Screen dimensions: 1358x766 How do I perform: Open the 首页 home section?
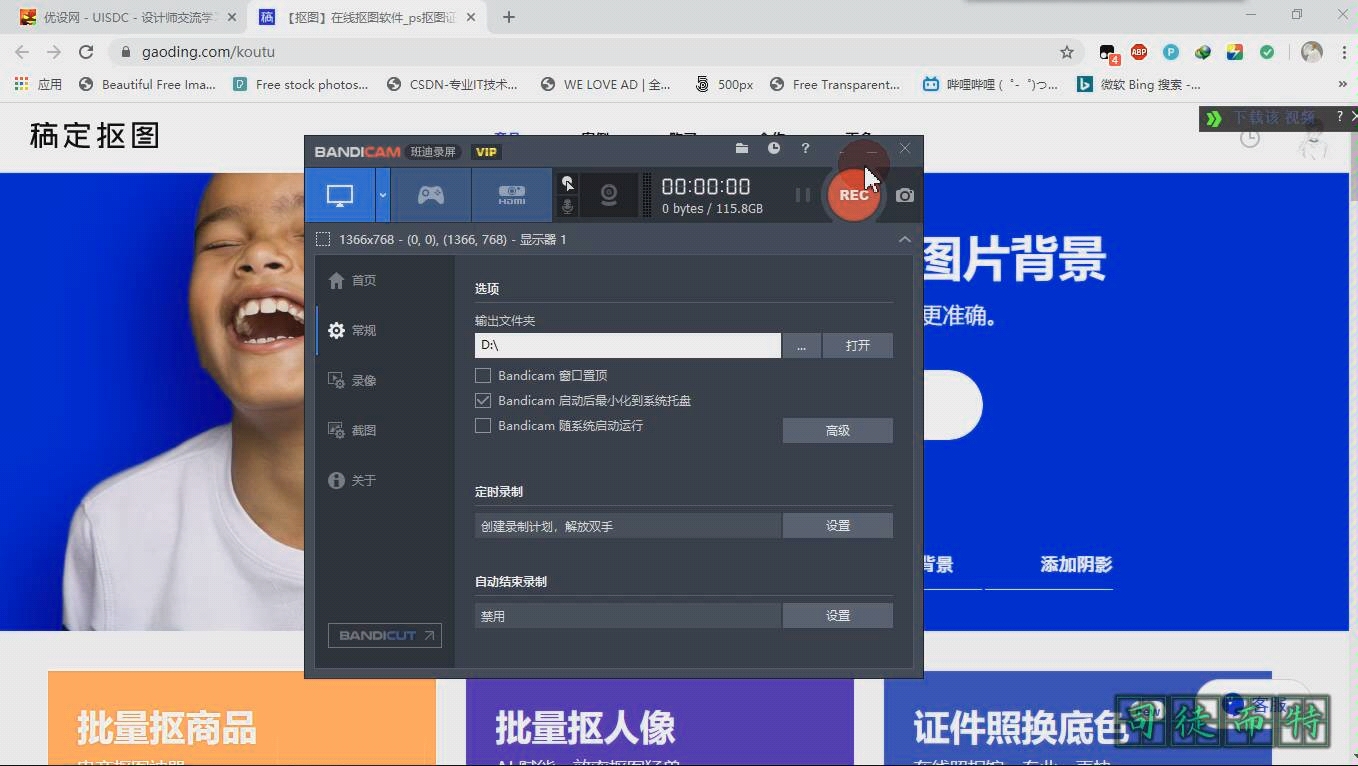353,281
